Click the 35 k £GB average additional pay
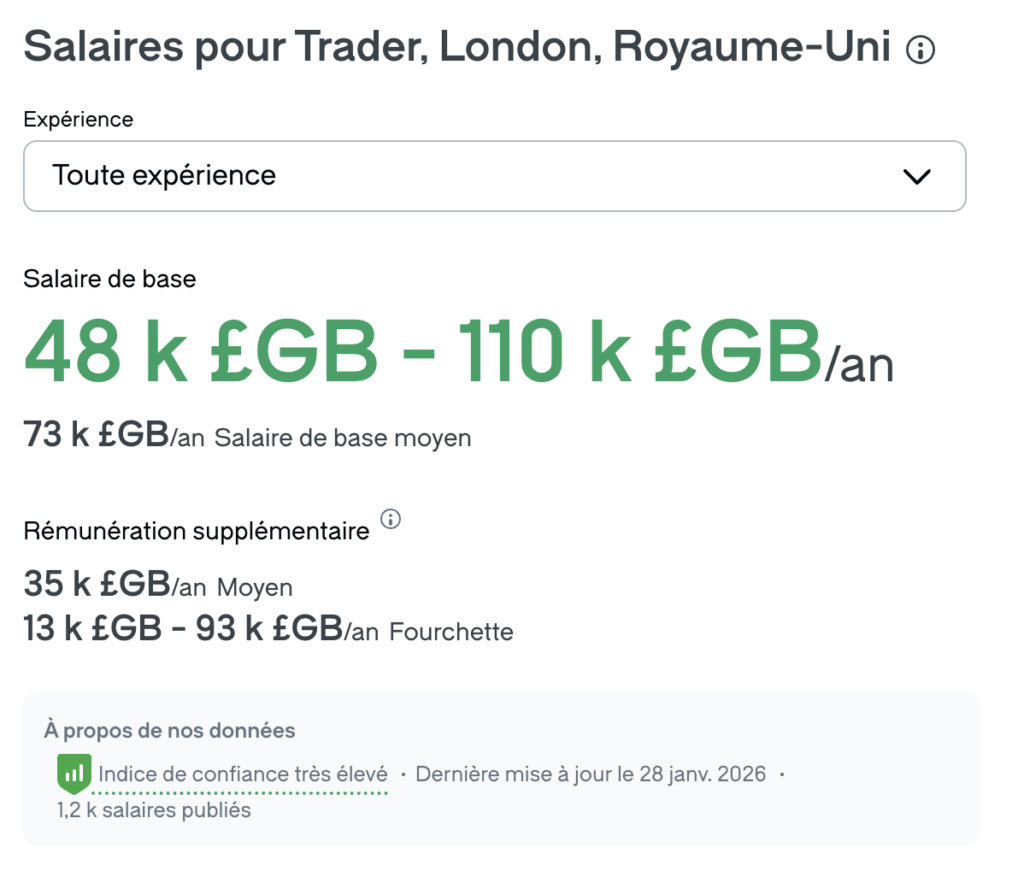Viewport: 1024px width, 877px height. (x=96, y=585)
